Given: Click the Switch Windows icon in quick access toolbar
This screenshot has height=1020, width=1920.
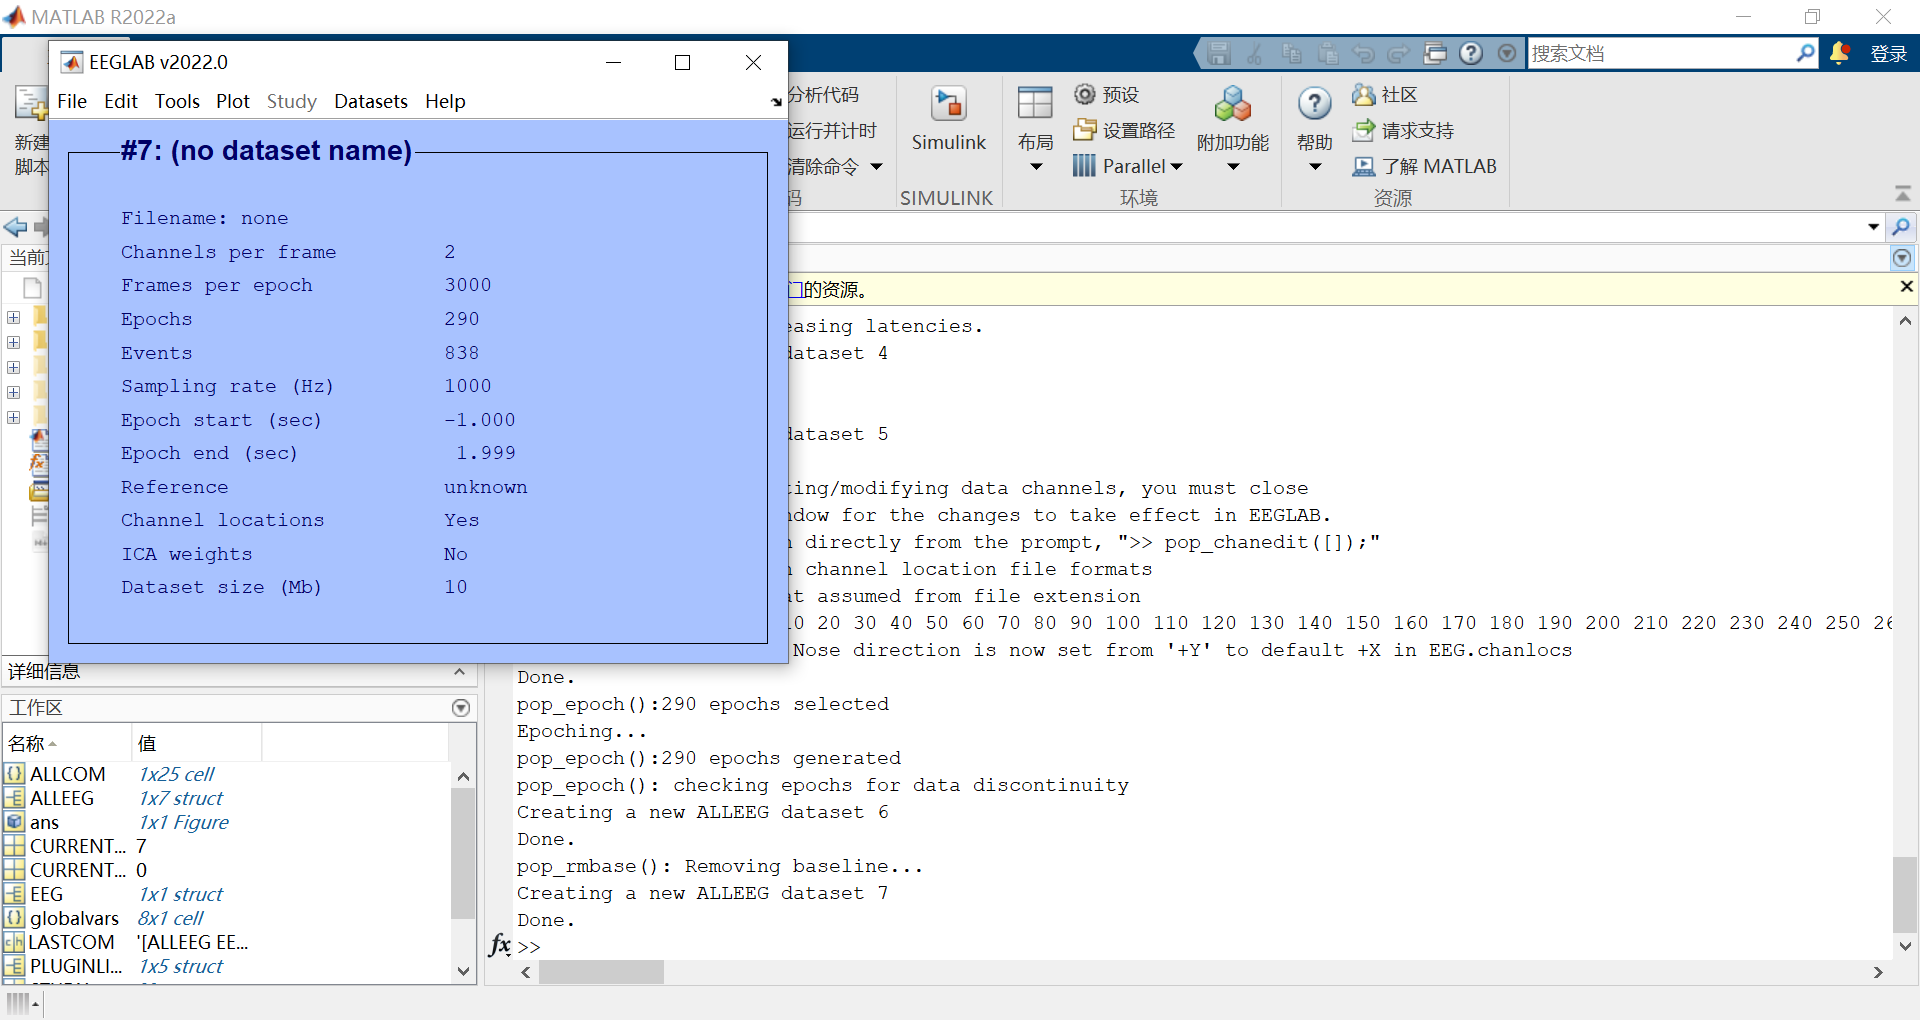Looking at the screenshot, I should click(1435, 53).
